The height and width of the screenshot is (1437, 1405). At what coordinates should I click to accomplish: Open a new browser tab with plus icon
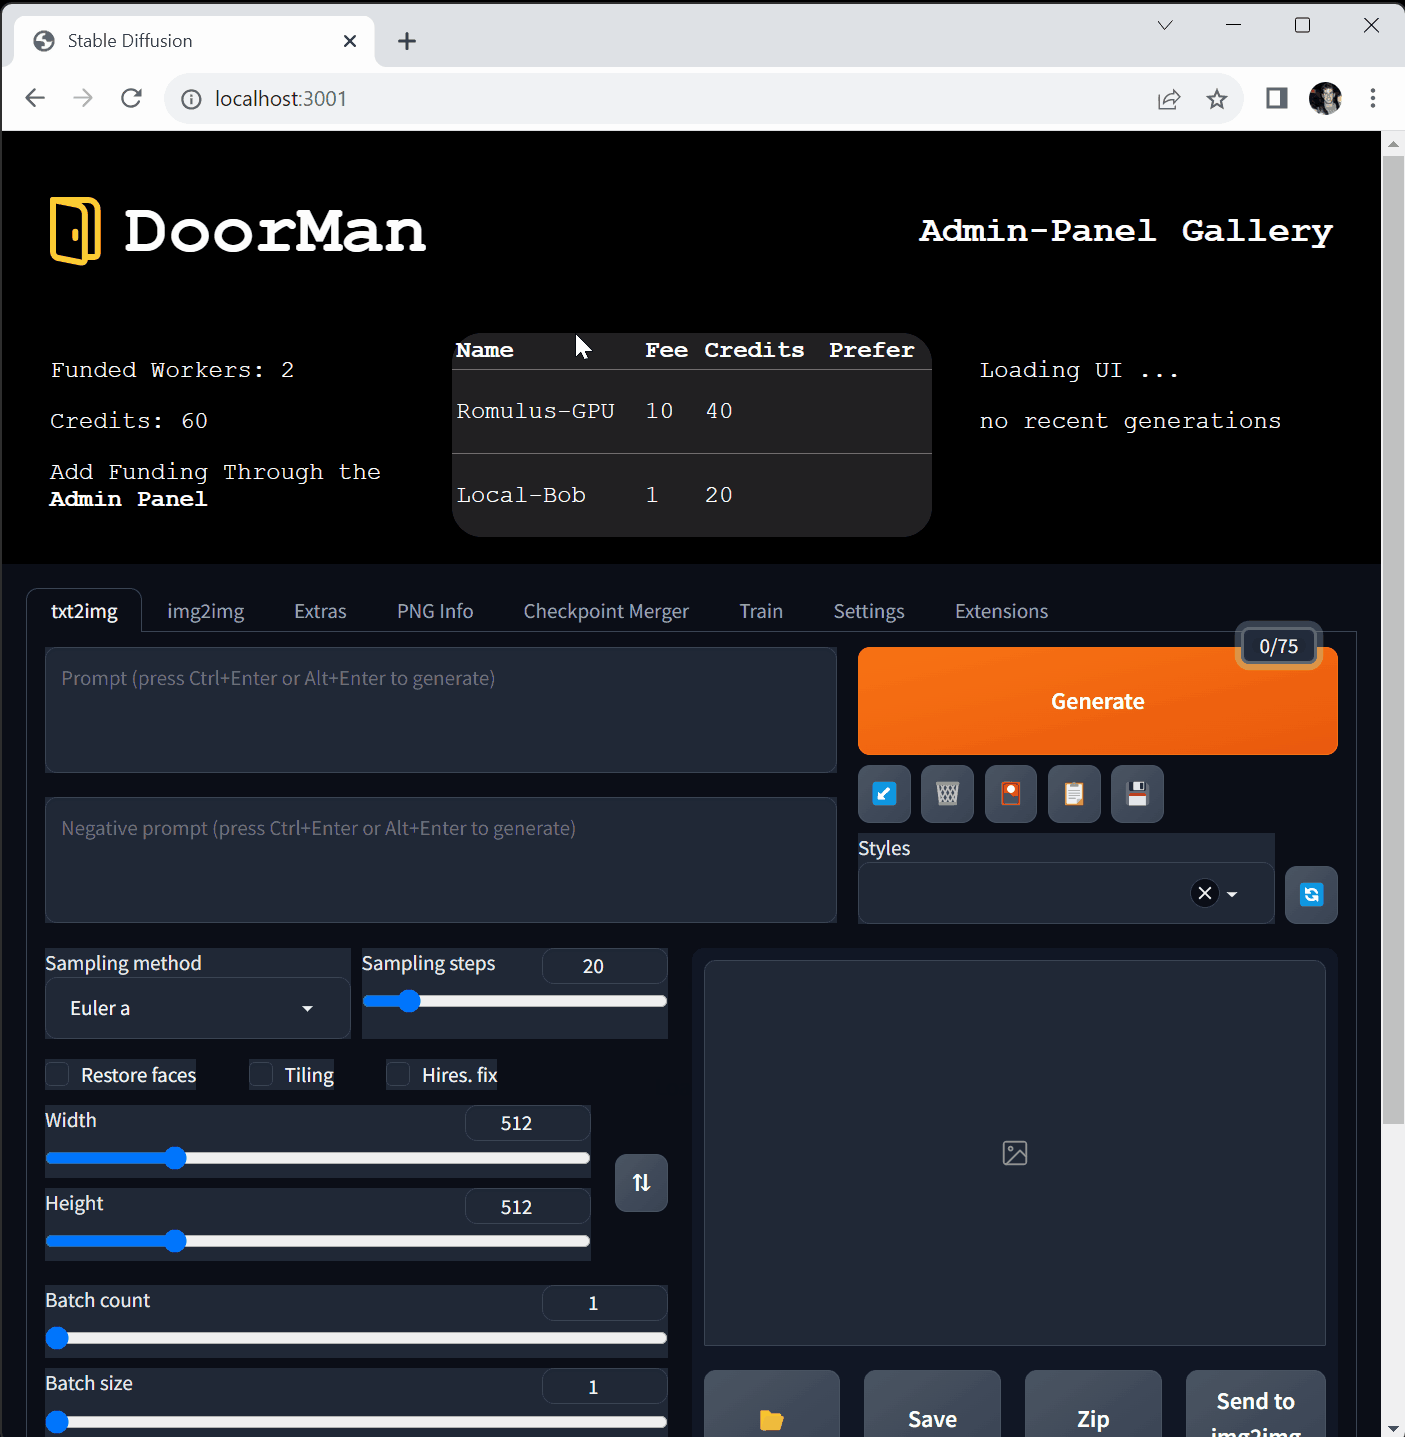[407, 41]
